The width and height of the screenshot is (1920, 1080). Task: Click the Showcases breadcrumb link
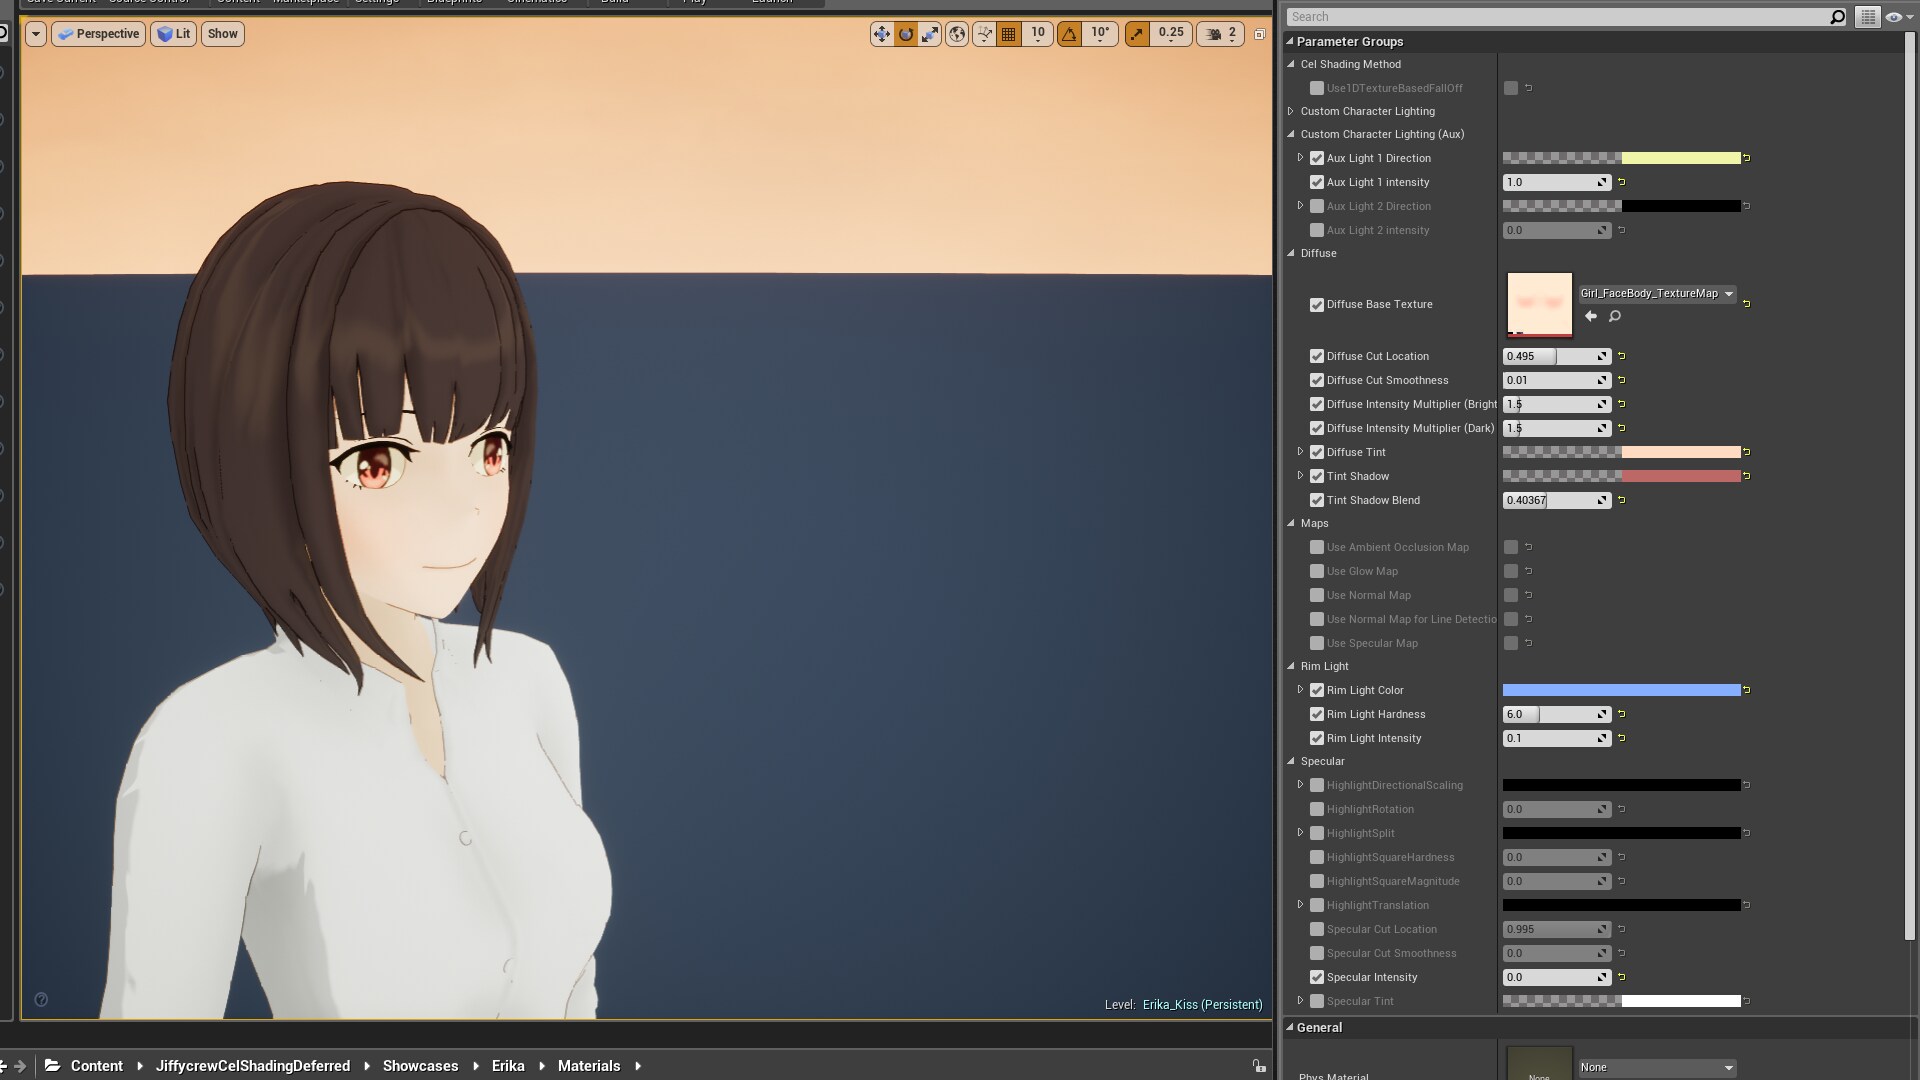point(420,1066)
